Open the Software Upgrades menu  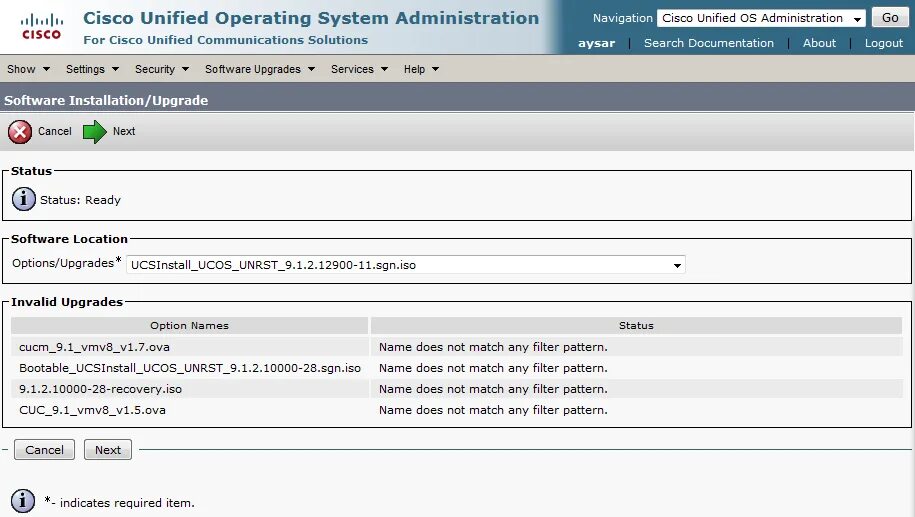click(x=260, y=69)
